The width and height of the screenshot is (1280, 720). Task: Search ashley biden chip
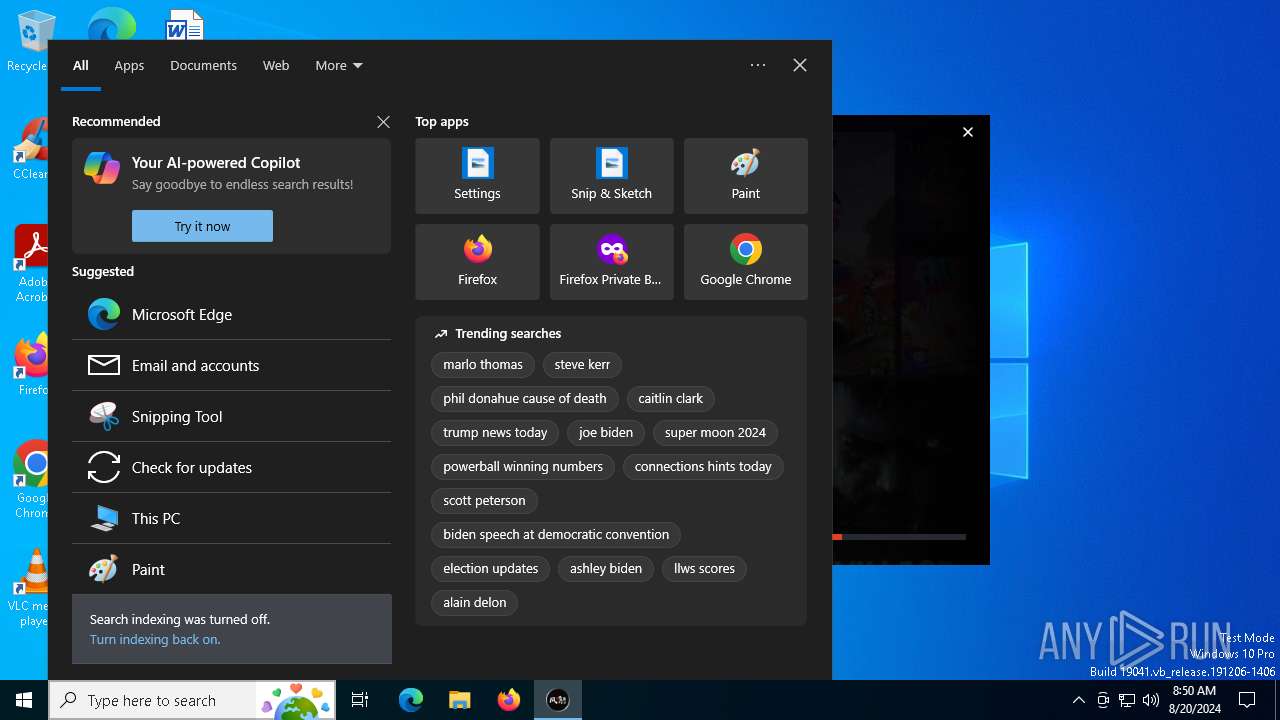606,569
